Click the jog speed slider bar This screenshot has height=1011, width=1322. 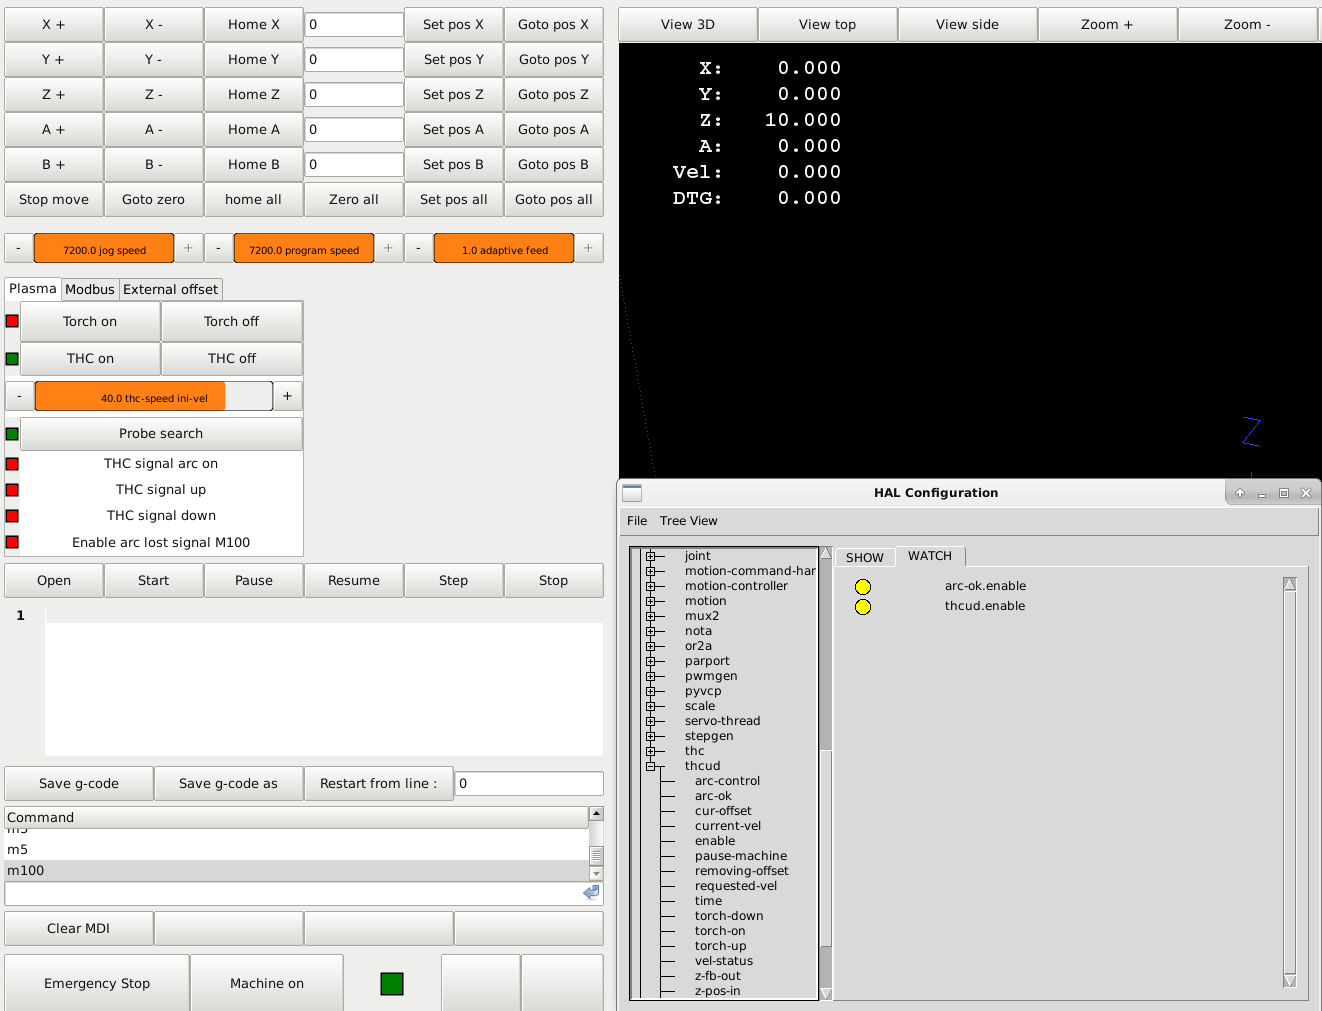[104, 248]
